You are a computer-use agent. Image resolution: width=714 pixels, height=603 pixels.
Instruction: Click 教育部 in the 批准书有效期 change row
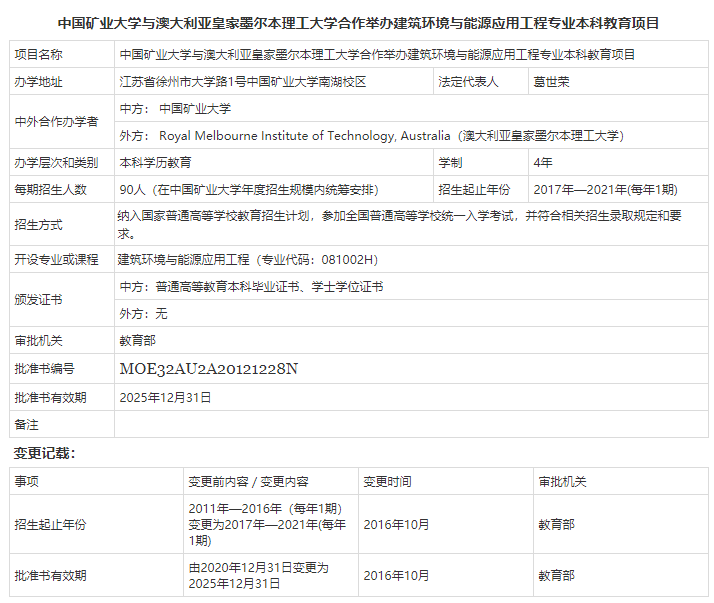coord(556,576)
